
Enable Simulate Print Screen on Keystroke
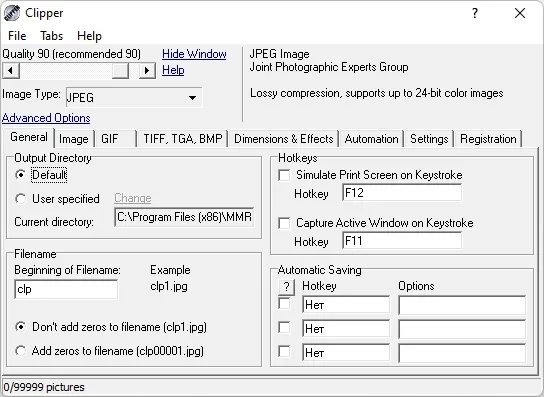pyautogui.click(x=284, y=175)
